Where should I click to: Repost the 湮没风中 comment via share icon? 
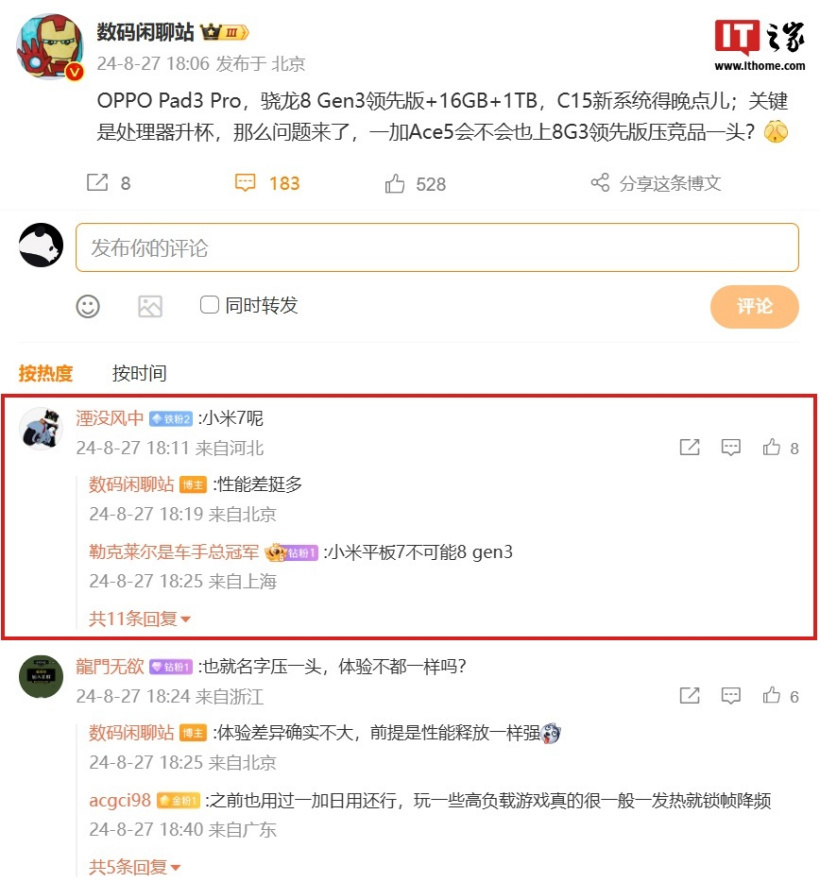click(690, 447)
